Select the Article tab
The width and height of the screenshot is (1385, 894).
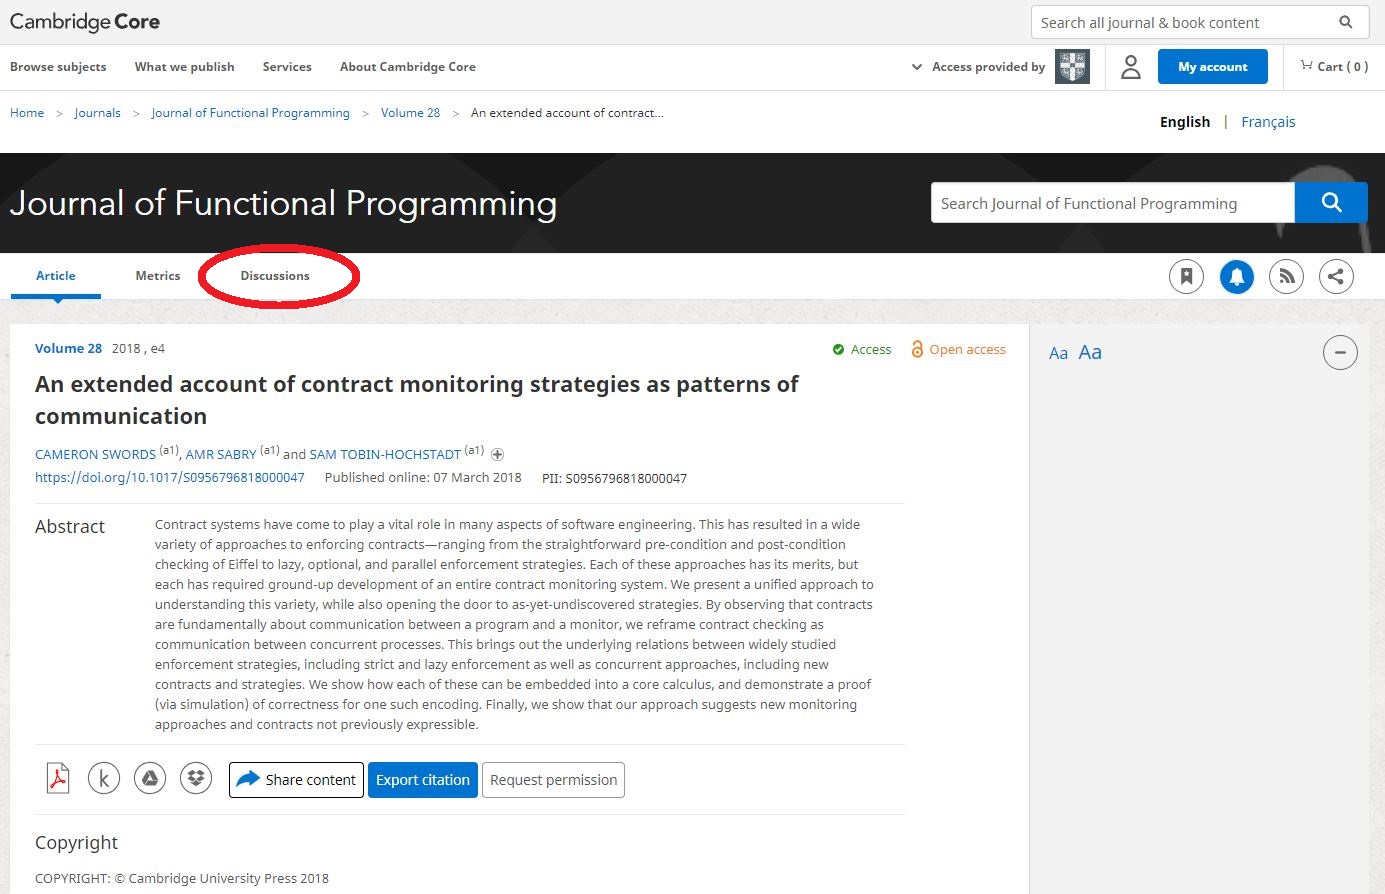[x=56, y=276]
